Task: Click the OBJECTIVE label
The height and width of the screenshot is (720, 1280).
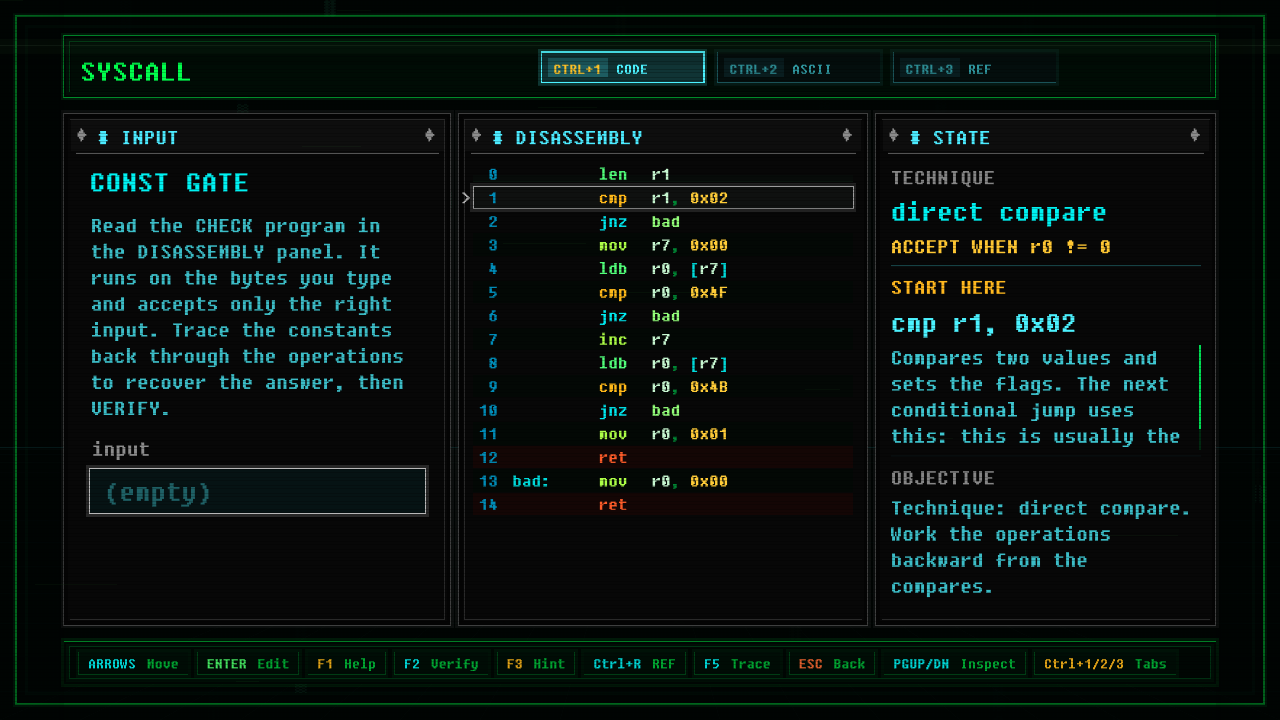Action: [x=942, y=478]
